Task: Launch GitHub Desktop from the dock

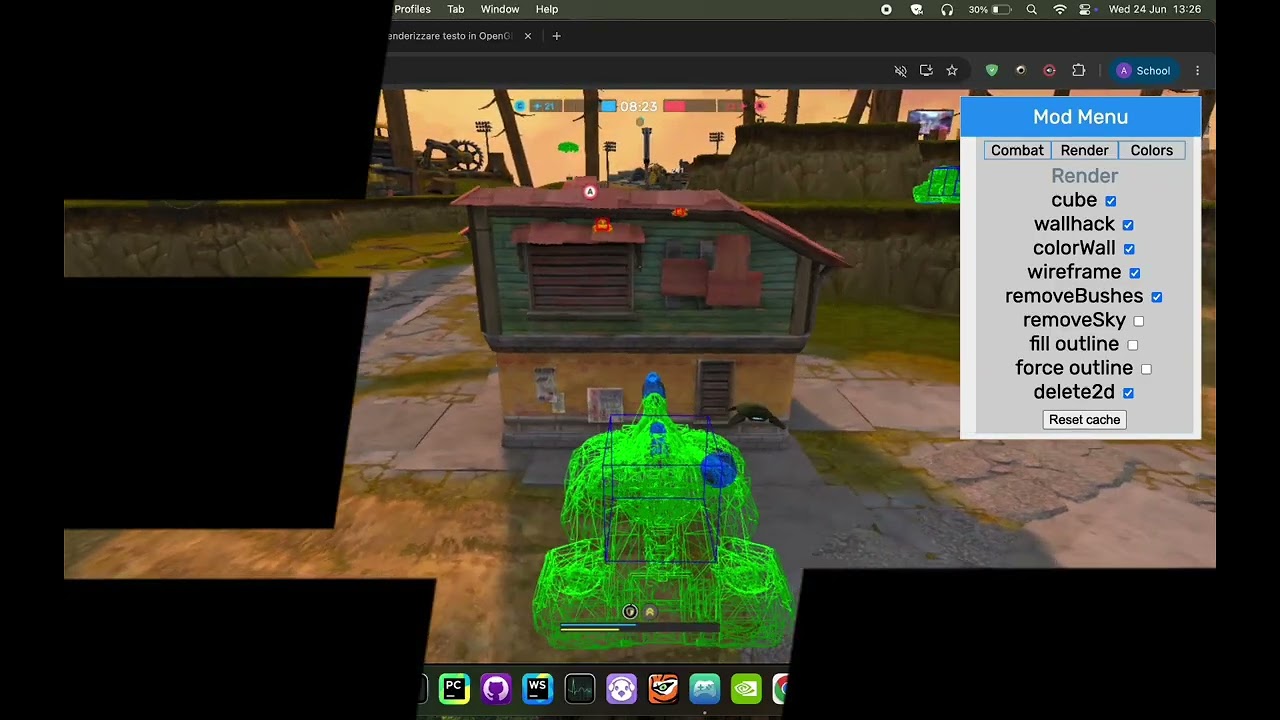Action: pyautogui.click(x=496, y=688)
